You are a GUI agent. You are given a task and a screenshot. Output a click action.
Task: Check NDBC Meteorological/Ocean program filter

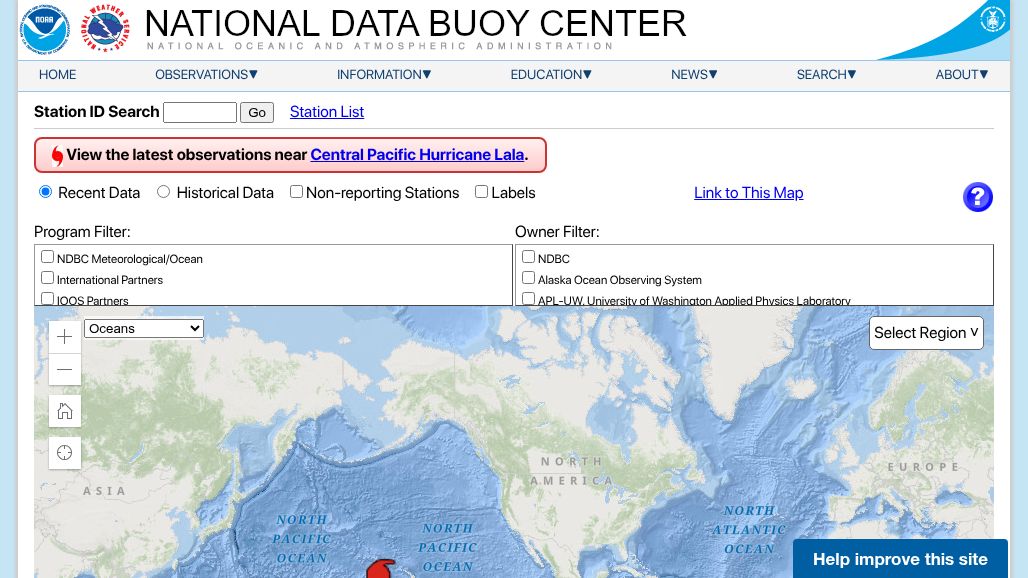47,257
